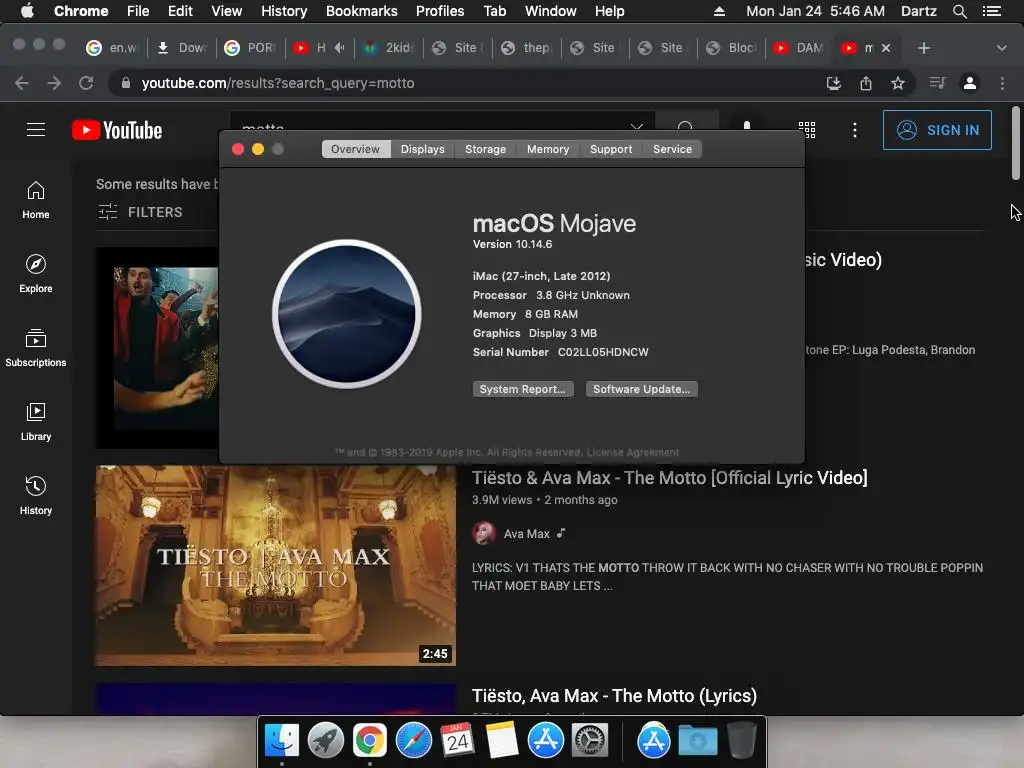Open YouTube FILTERS options
This screenshot has width=1024, height=768.
pyautogui.click(x=140, y=212)
